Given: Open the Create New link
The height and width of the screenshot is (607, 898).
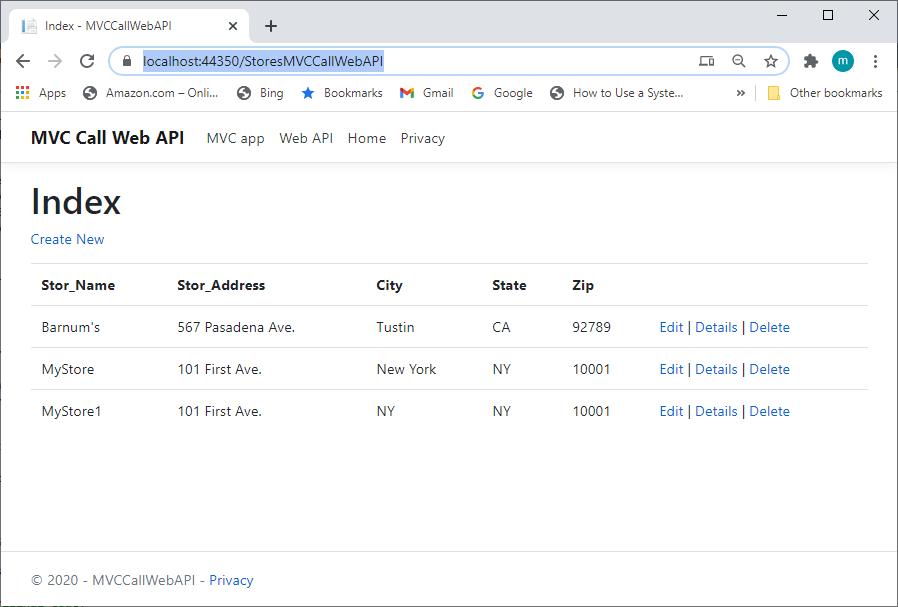Looking at the screenshot, I should click(67, 239).
